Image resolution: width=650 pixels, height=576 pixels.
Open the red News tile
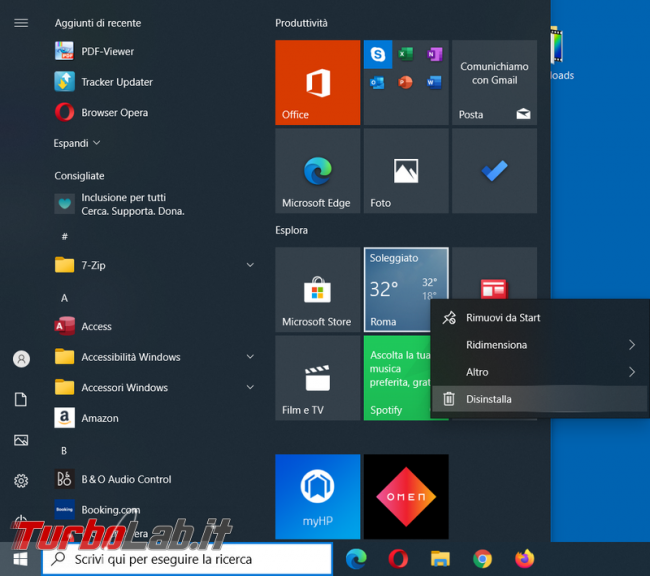pyautogui.click(x=495, y=273)
